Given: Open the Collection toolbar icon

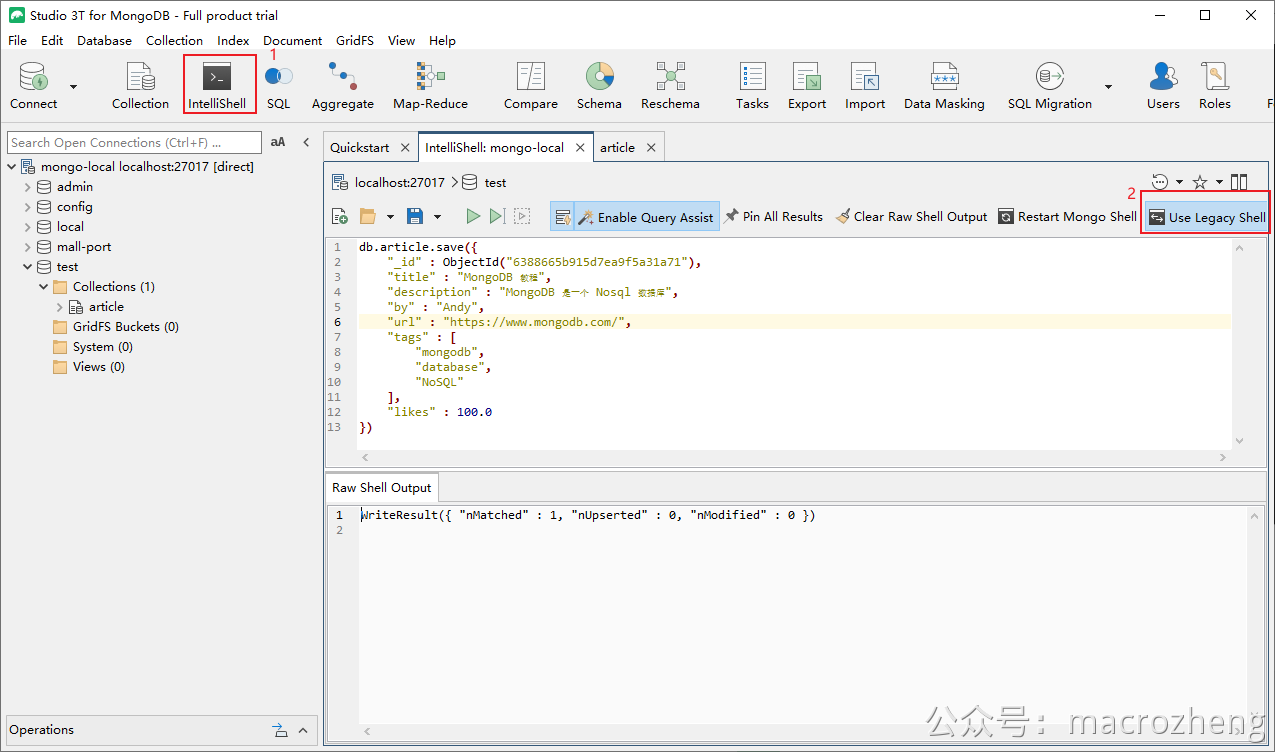Looking at the screenshot, I should (140, 85).
